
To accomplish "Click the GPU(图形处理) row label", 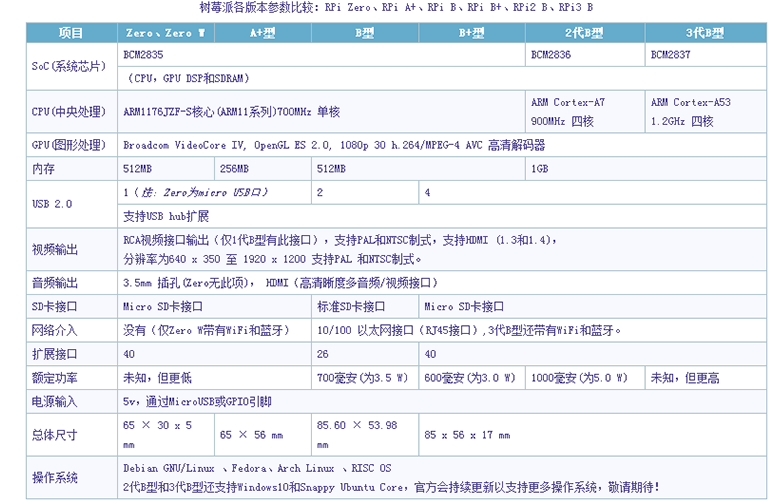I will (72, 145).
